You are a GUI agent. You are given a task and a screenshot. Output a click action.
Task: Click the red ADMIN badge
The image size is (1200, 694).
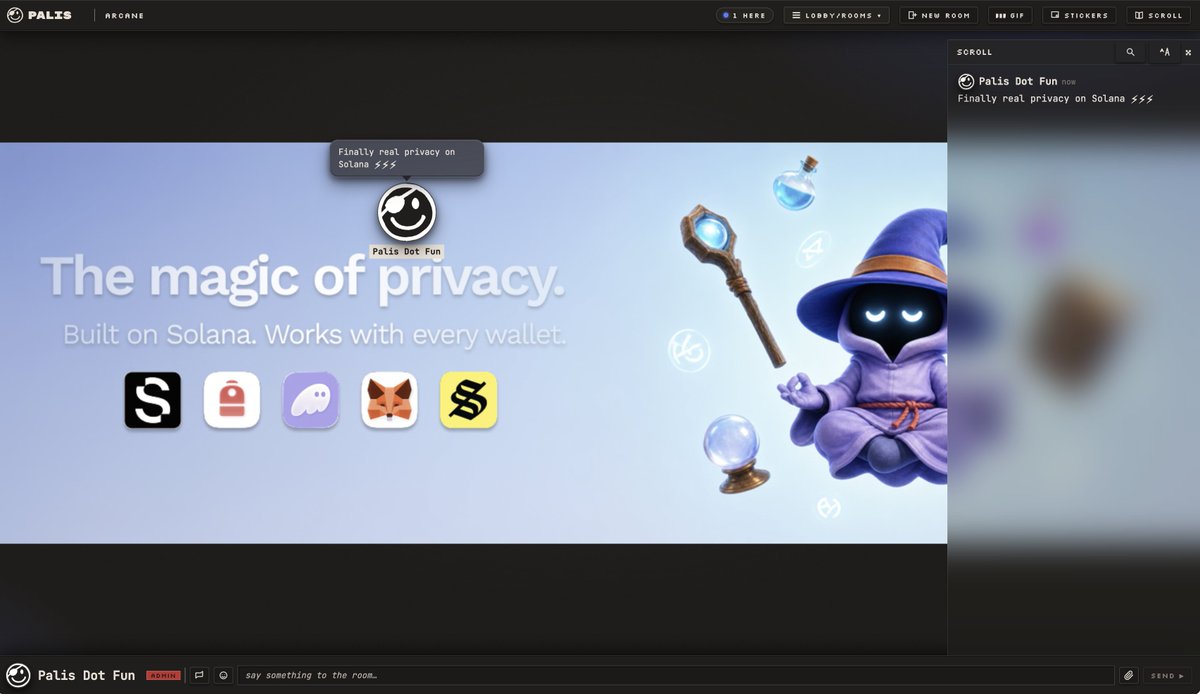coord(163,675)
